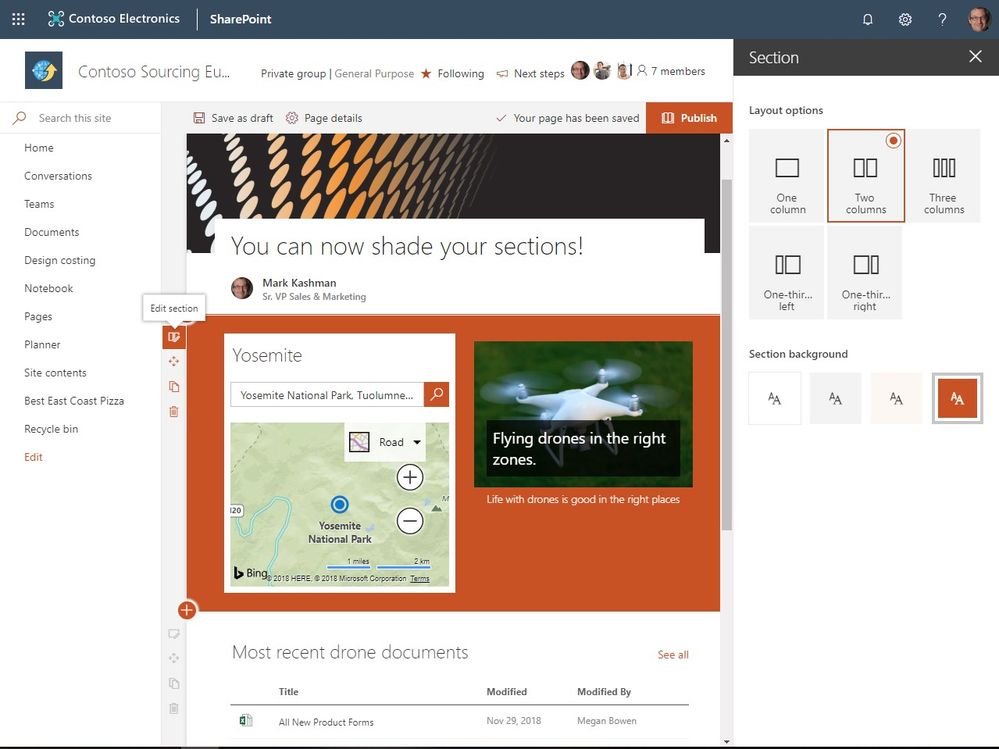The width and height of the screenshot is (999, 749).
Task: Choose the white section background
Action: coord(774,398)
